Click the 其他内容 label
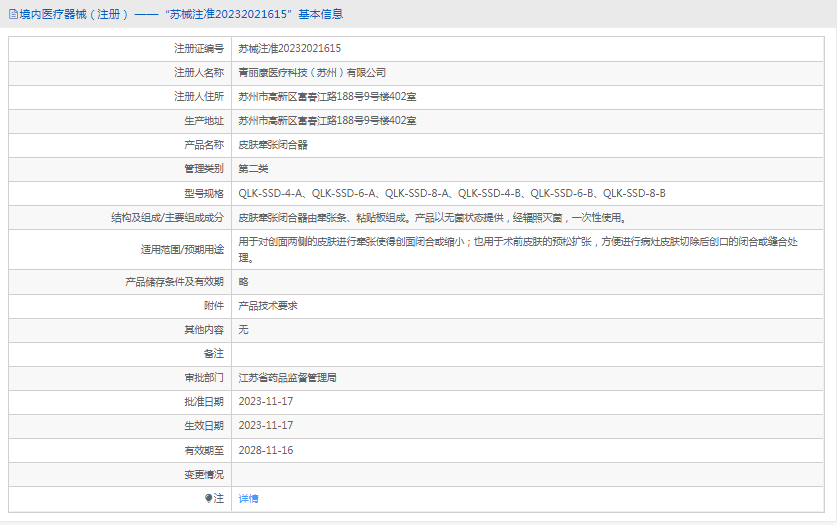837x525 pixels. click(x=204, y=330)
